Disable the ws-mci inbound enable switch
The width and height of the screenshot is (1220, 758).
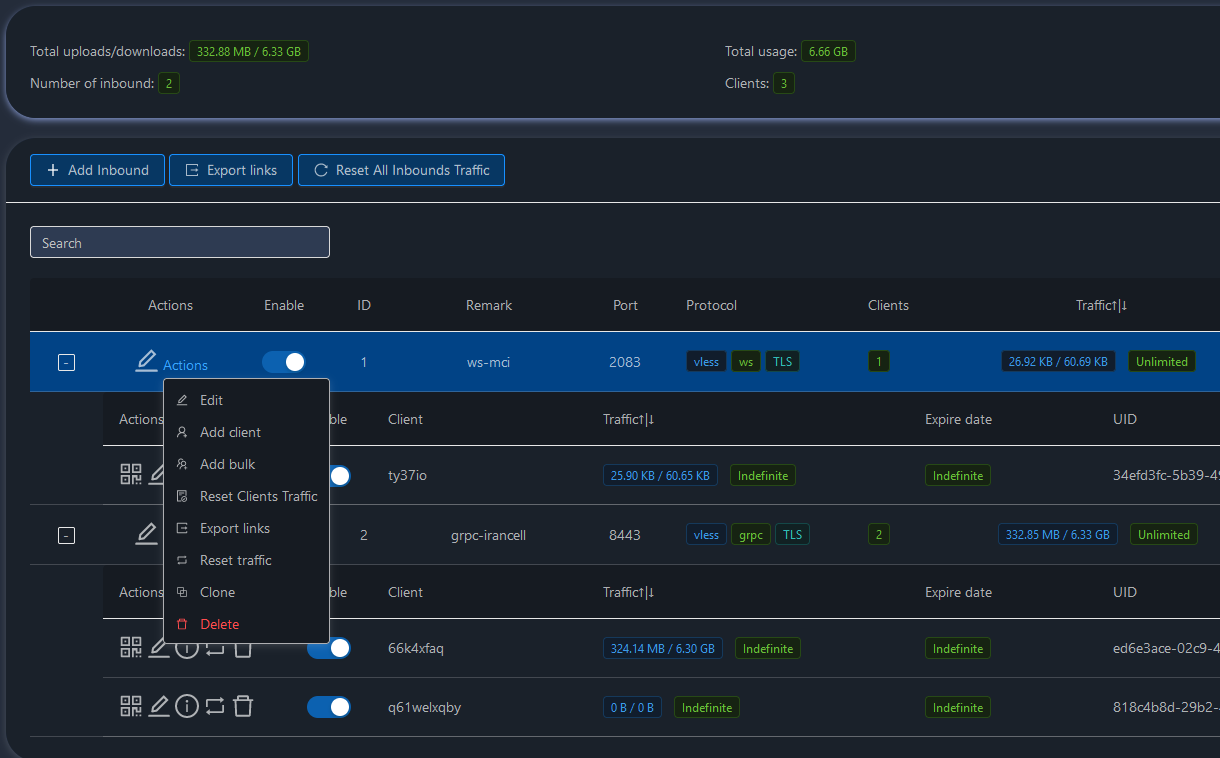pyautogui.click(x=284, y=362)
